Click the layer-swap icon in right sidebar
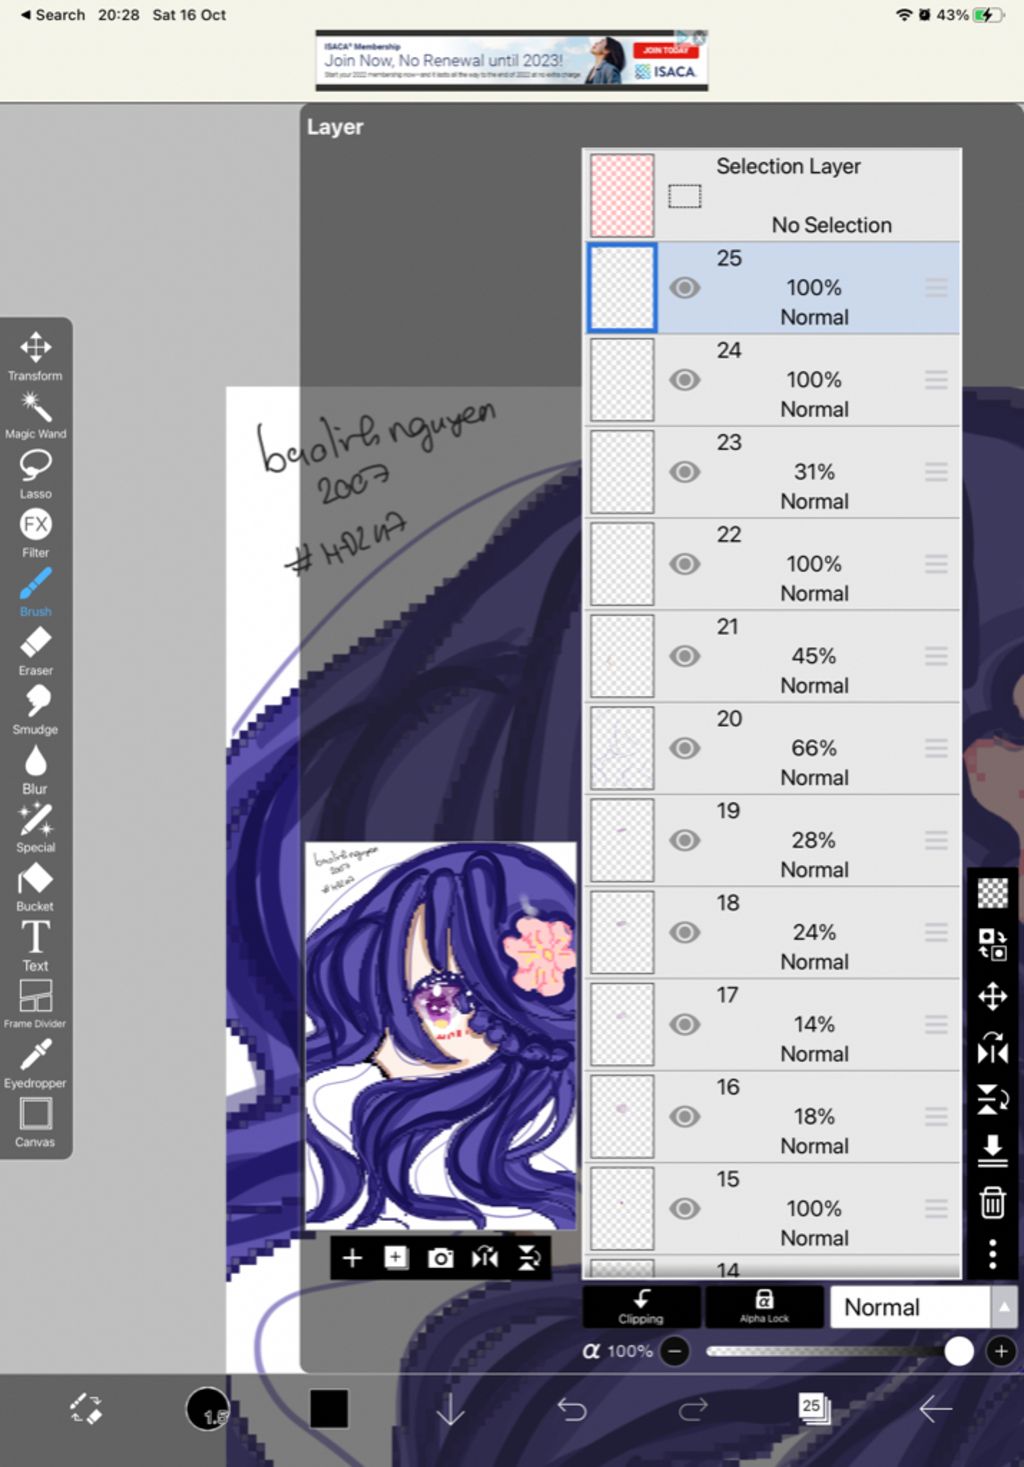This screenshot has width=1024, height=1467. [992, 944]
